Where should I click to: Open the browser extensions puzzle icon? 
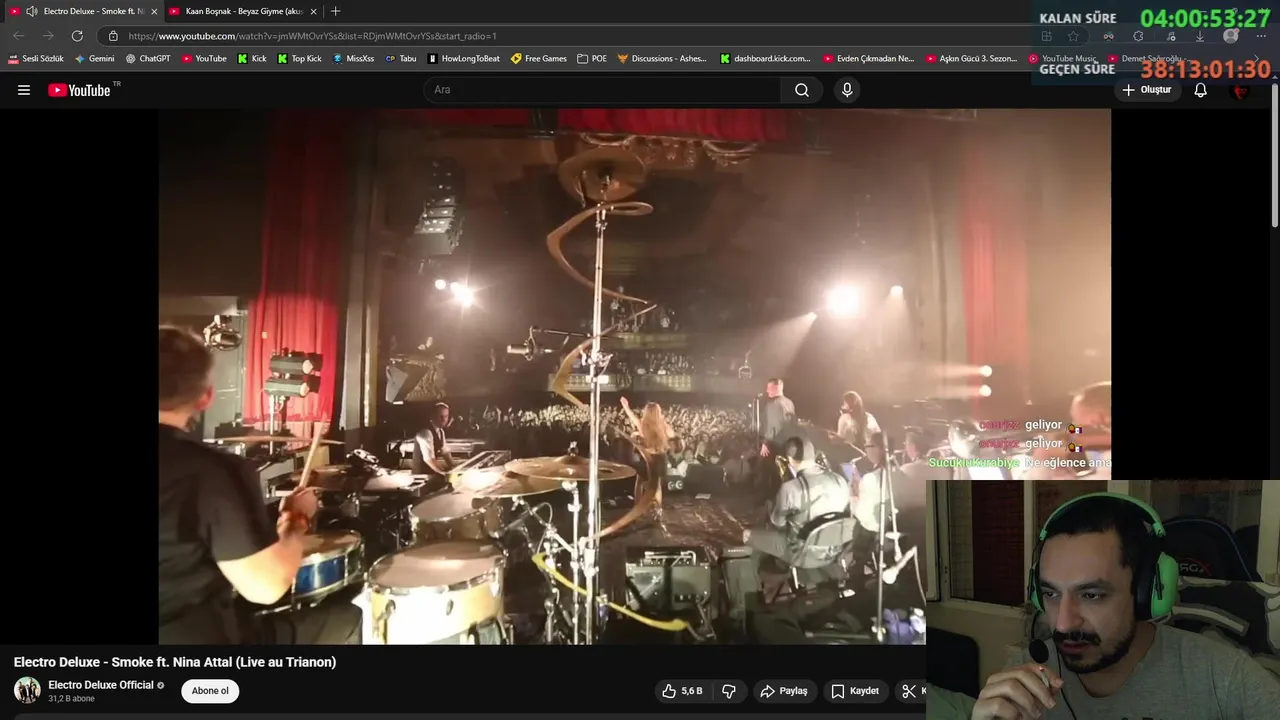tap(1138, 36)
